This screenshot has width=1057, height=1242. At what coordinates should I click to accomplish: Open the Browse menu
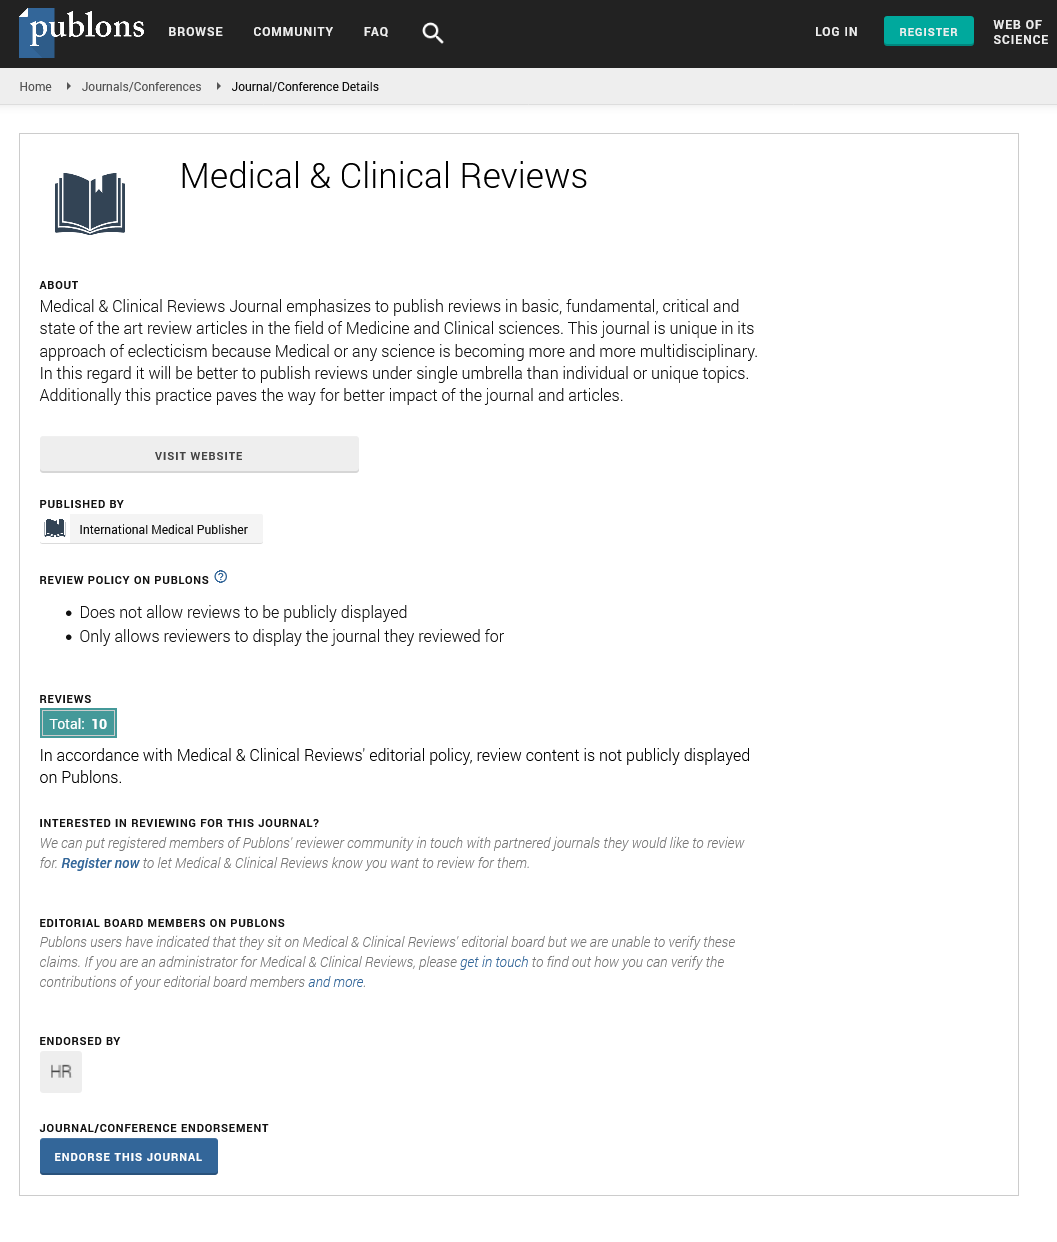(196, 32)
